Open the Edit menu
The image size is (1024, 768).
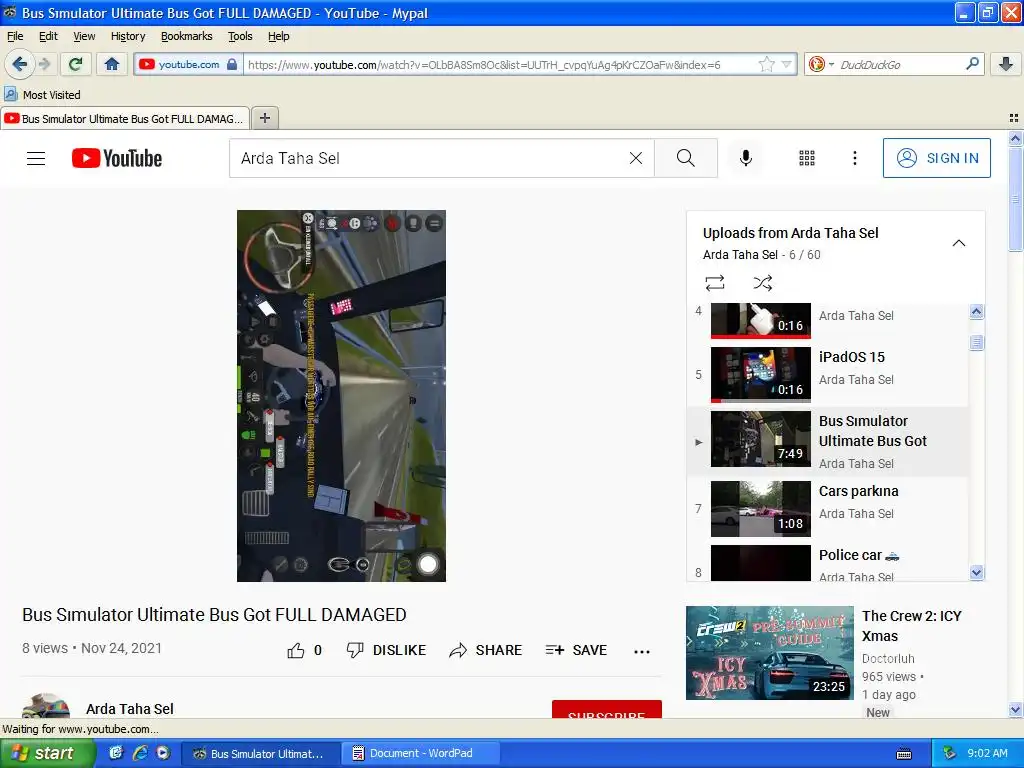pos(48,36)
